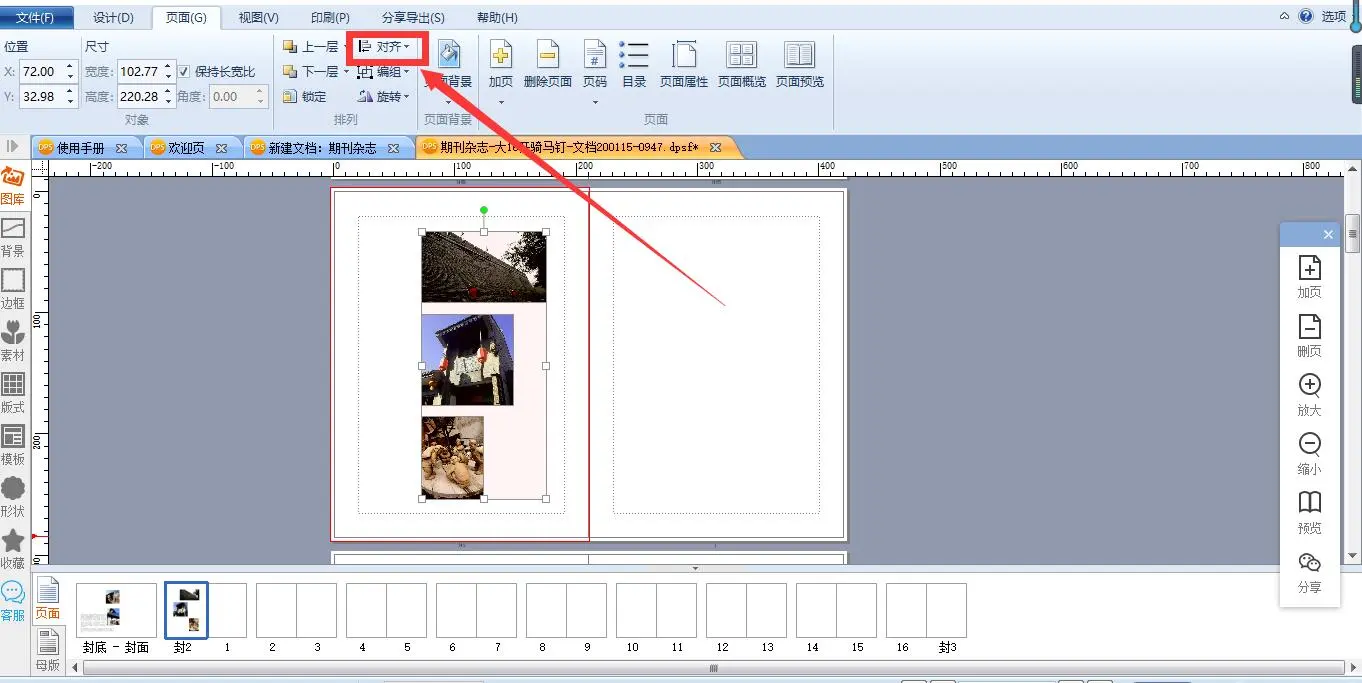This screenshot has height=683, width=1362.
Task: Click 缩小 zoom out button
Action: pos(1309,454)
